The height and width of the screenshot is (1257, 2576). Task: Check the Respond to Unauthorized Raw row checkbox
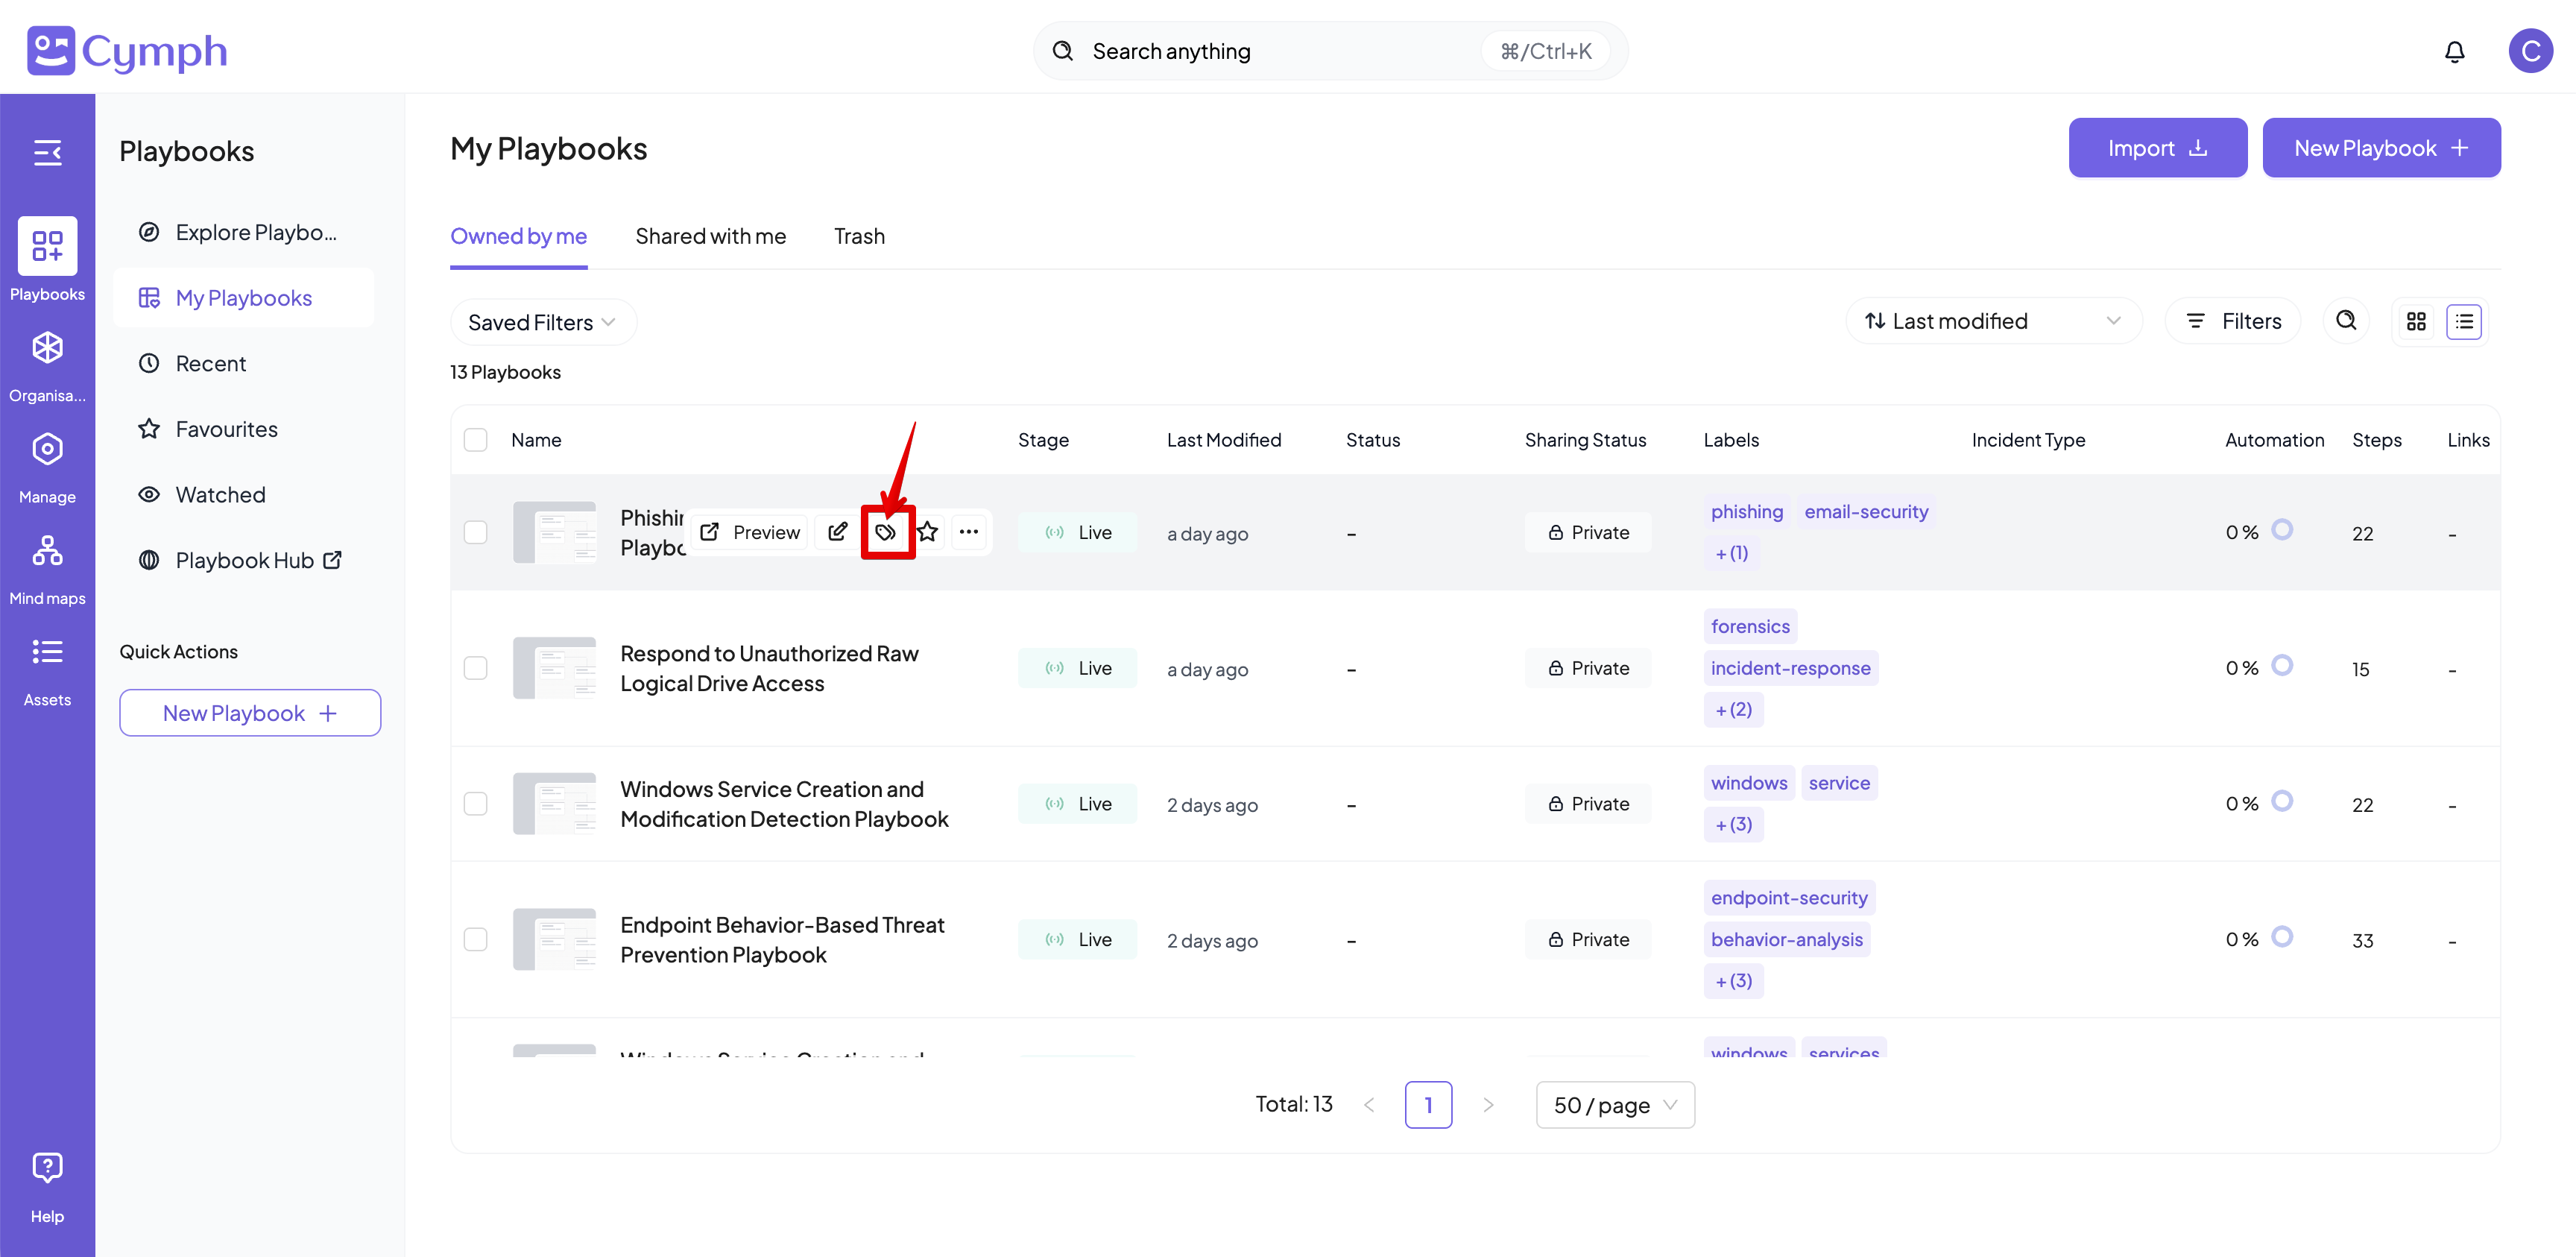(x=476, y=668)
